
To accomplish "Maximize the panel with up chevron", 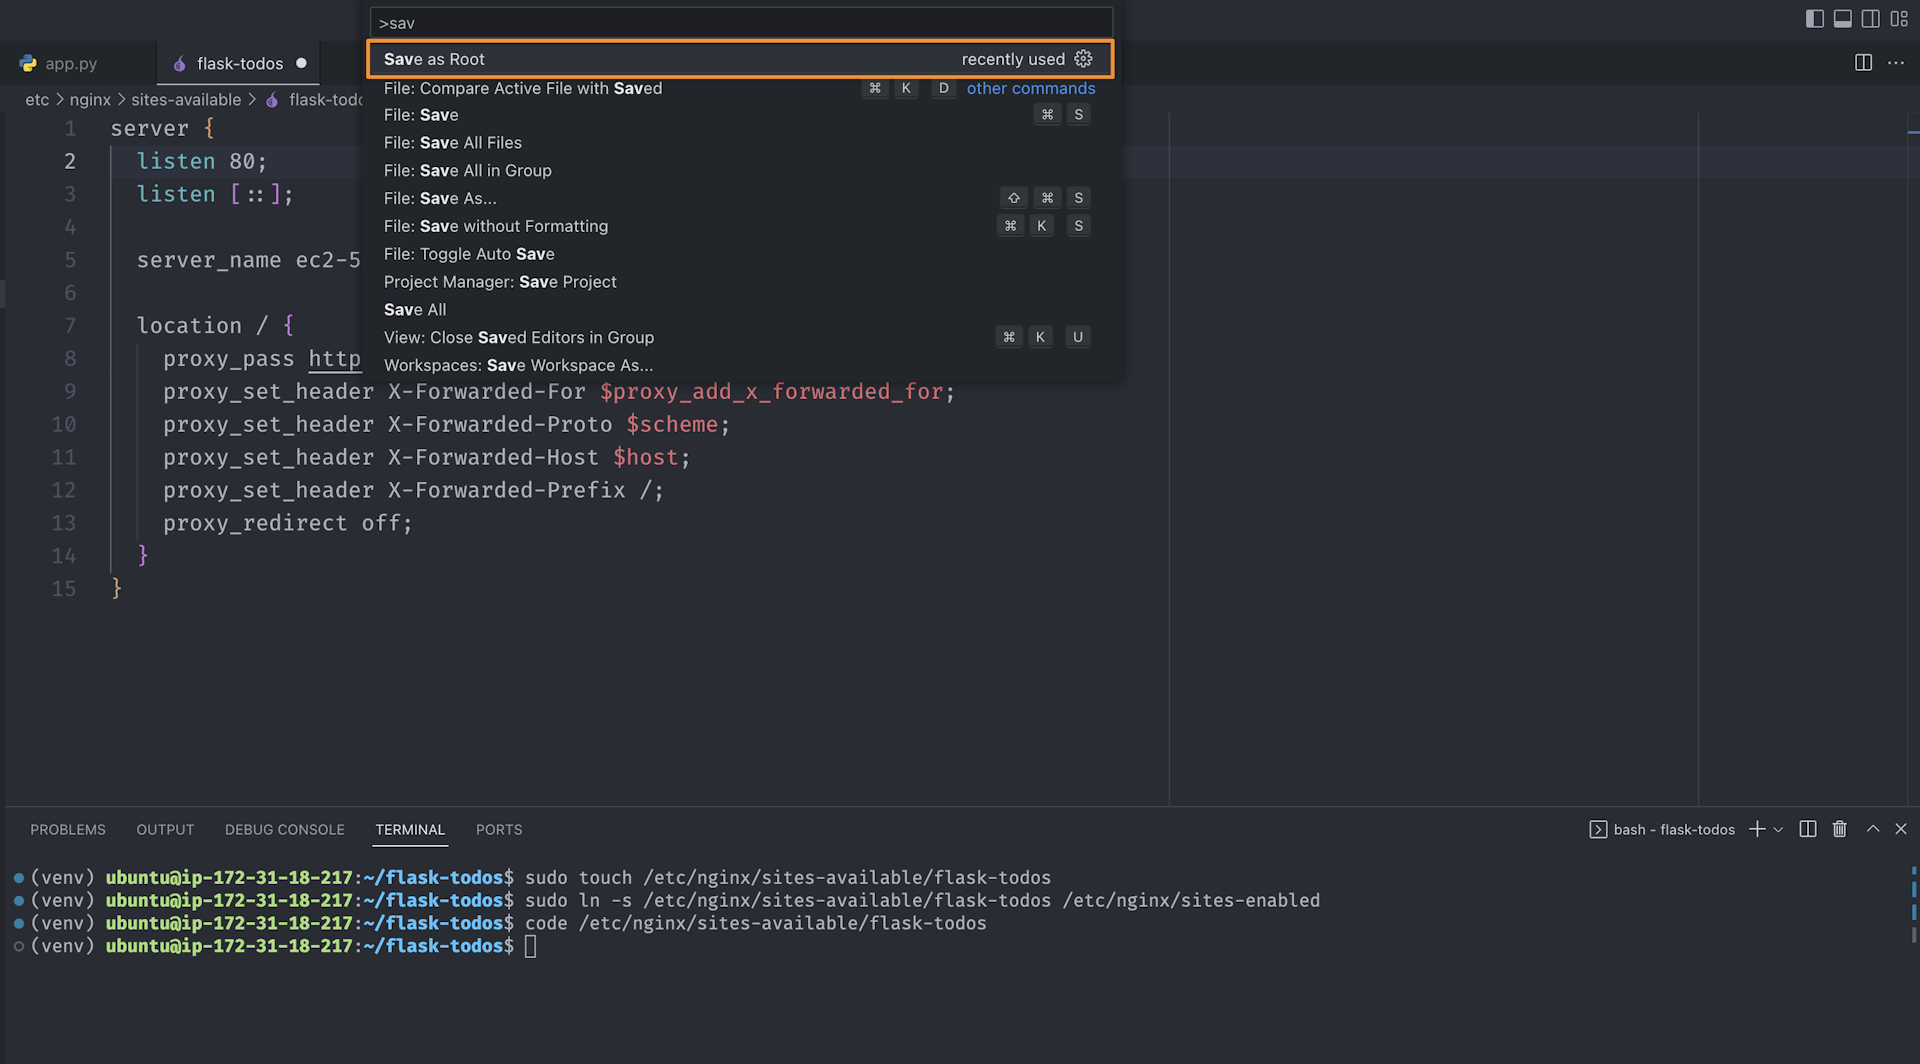I will [x=1872, y=829].
